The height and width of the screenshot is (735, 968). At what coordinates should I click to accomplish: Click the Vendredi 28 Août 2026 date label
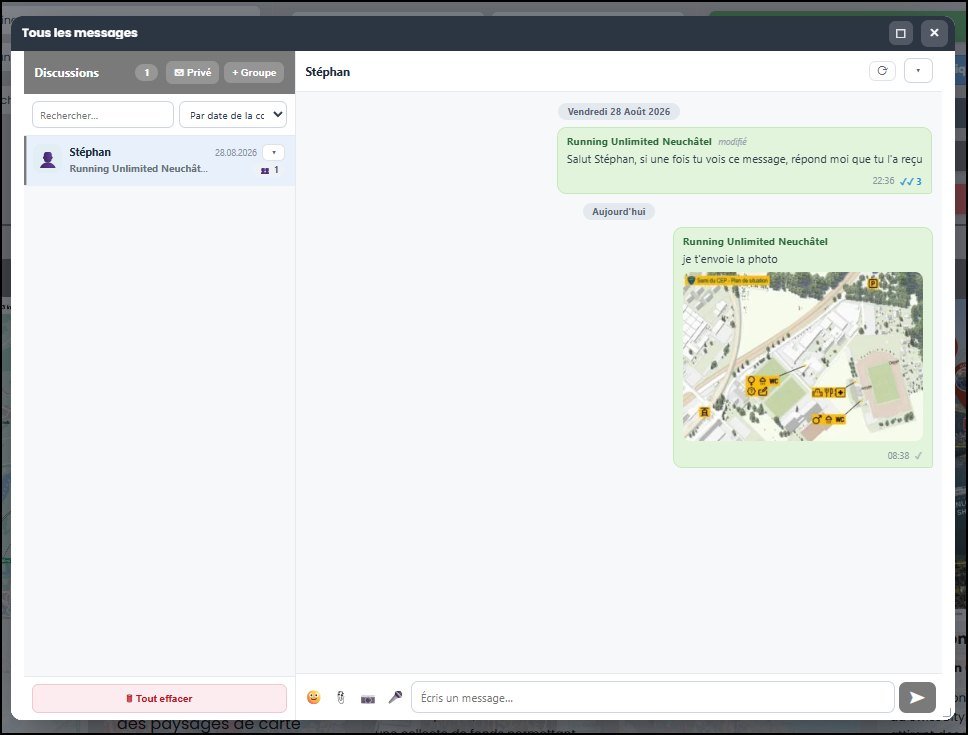[x=619, y=112]
